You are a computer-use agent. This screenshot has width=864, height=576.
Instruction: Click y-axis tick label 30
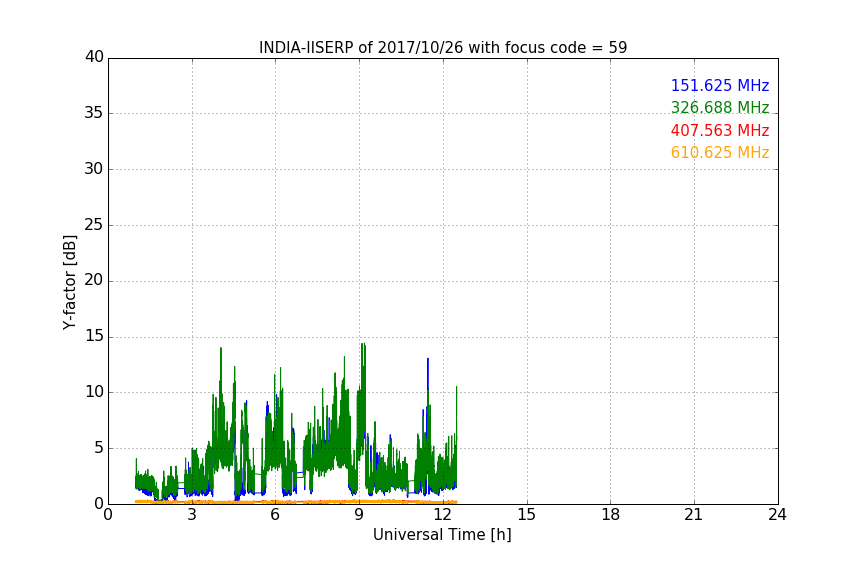coord(94,169)
